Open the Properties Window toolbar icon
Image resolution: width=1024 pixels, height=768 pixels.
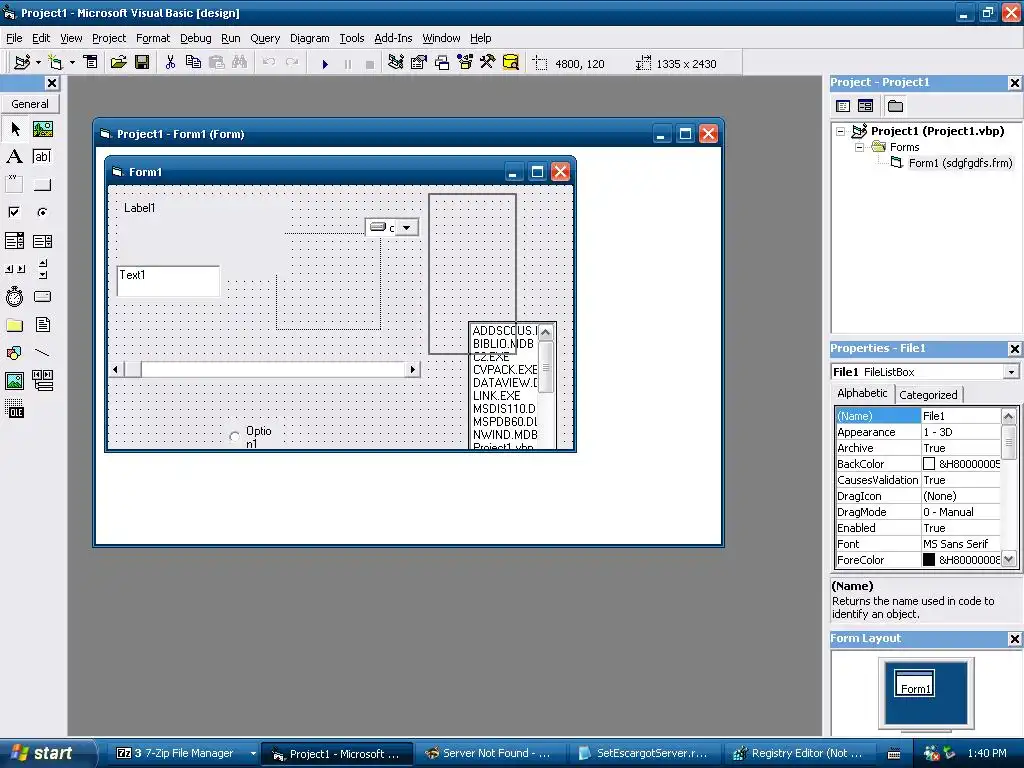419,63
